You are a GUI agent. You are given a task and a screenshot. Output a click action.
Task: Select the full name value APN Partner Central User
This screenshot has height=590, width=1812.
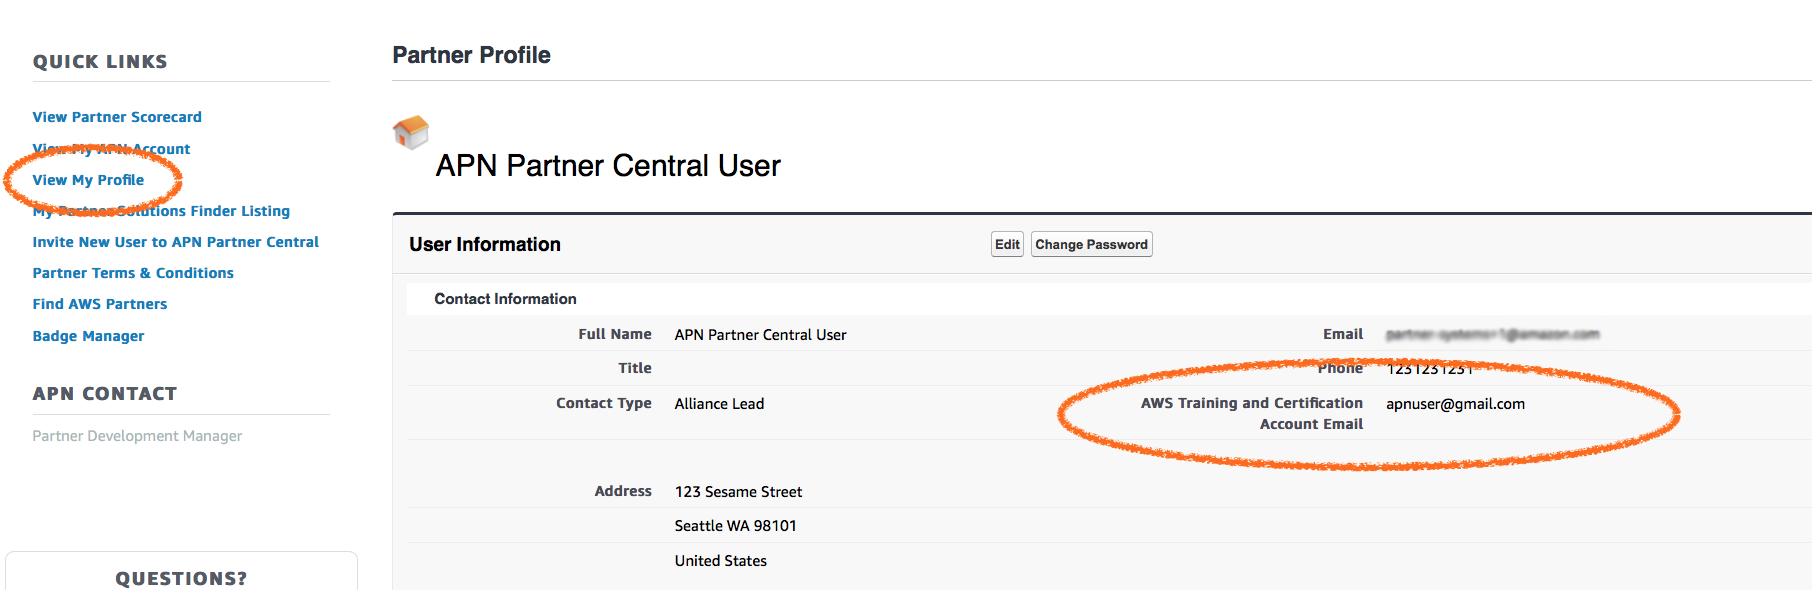point(760,335)
